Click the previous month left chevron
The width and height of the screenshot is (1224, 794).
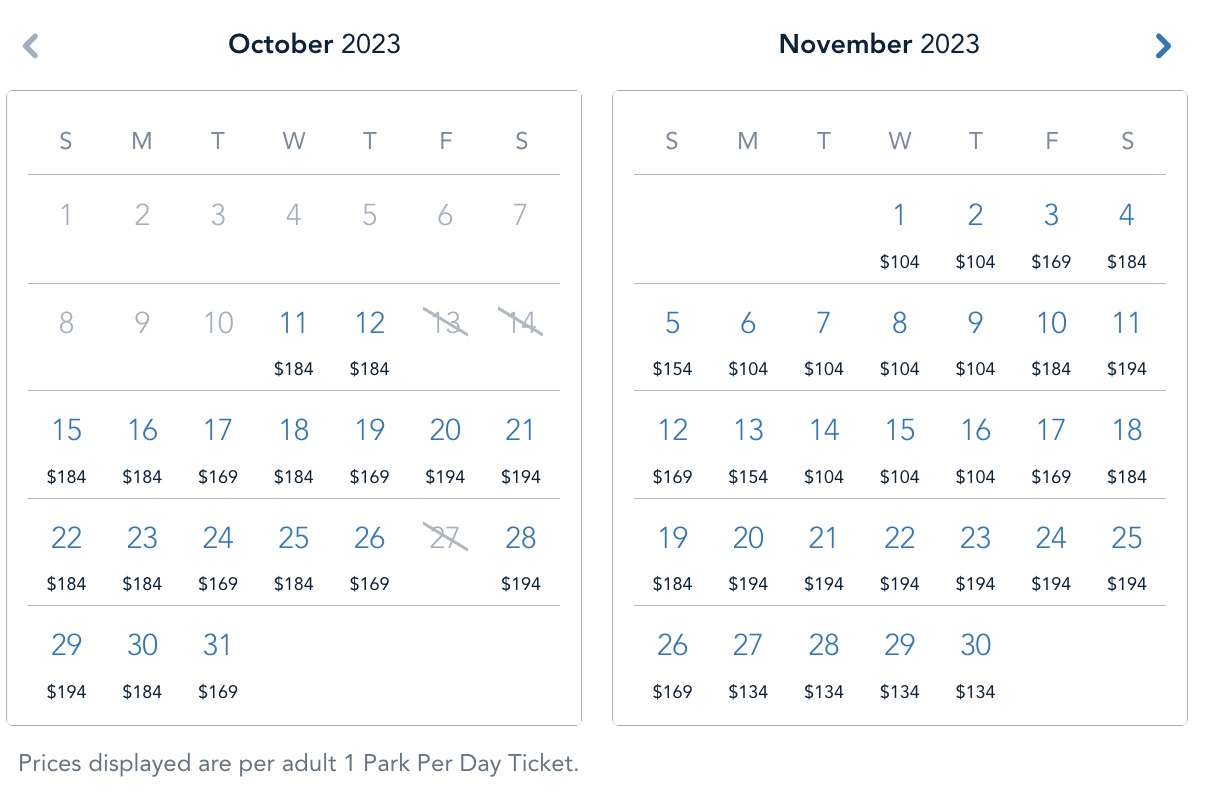(31, 46)
